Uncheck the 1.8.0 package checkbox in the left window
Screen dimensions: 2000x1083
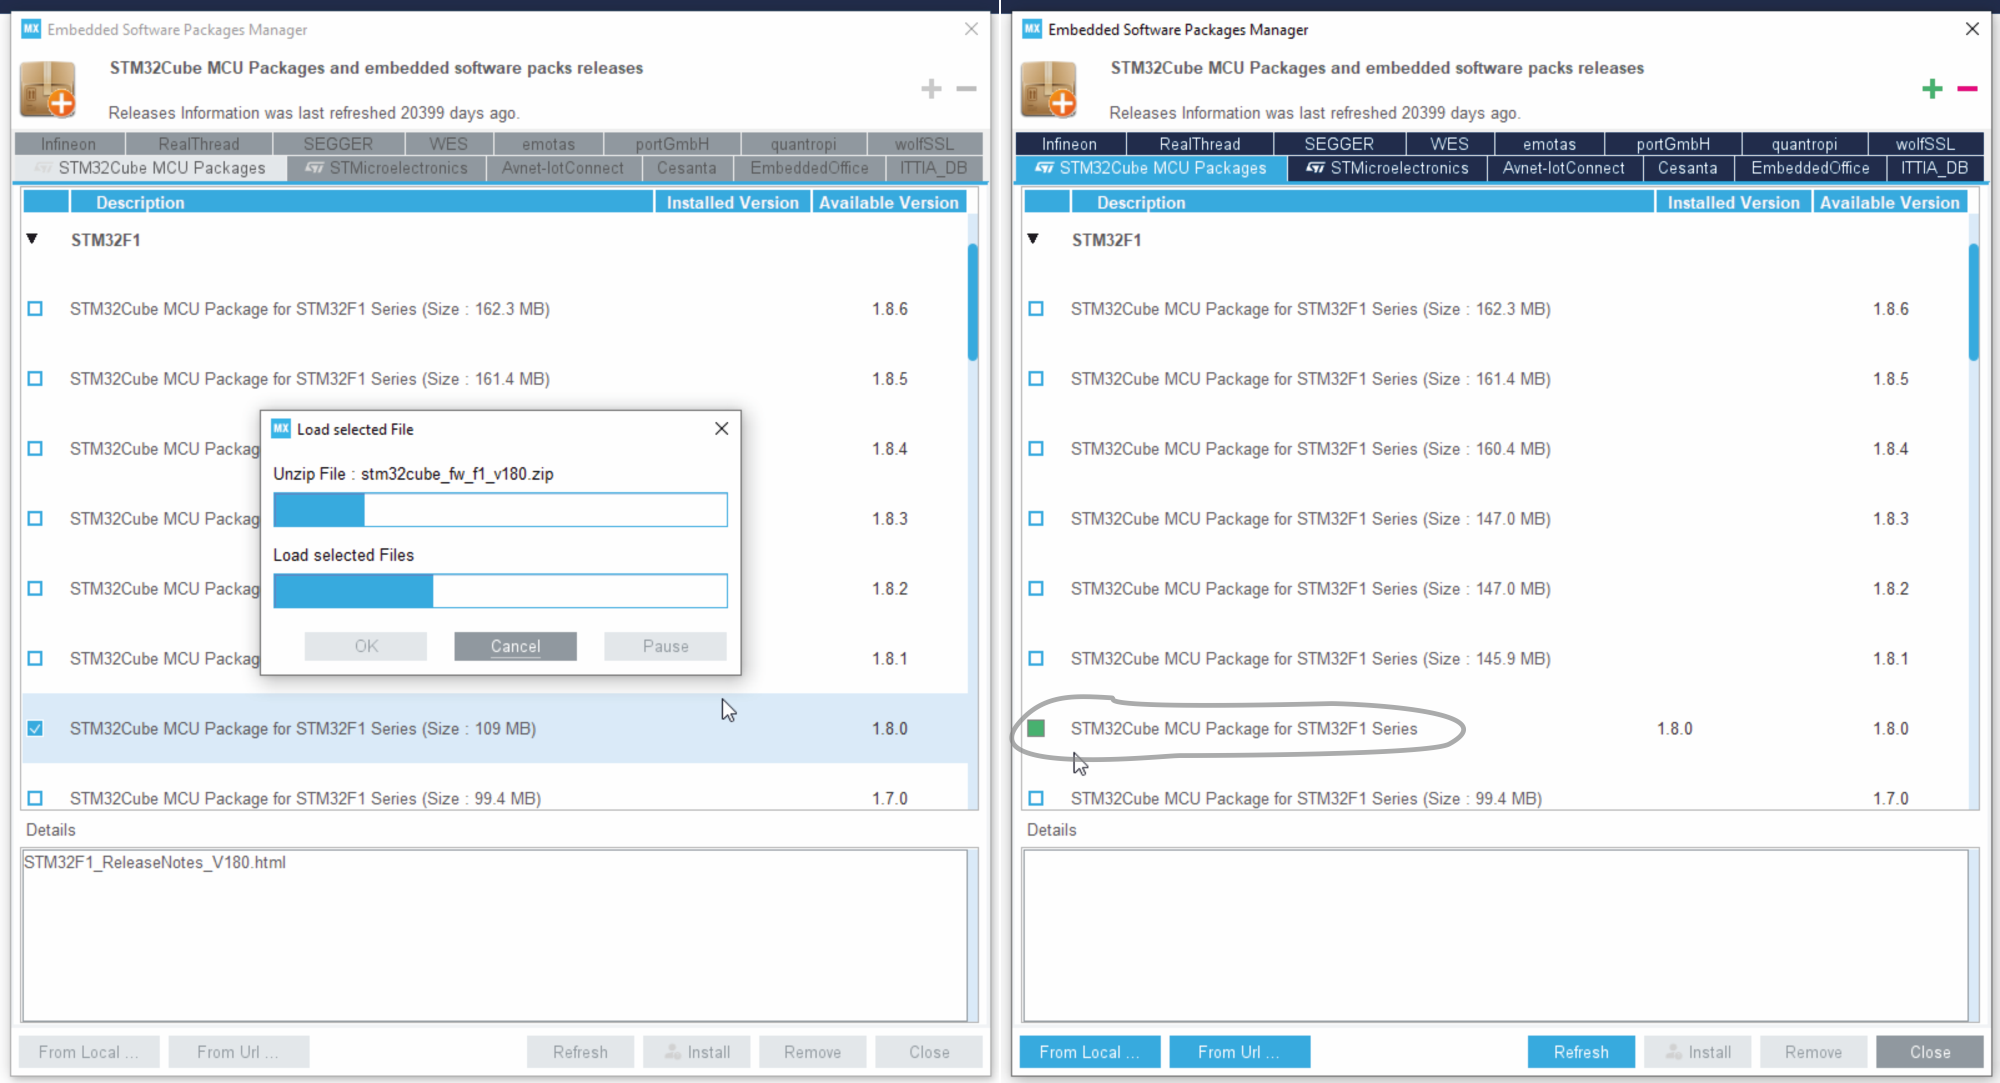tap(35, 729)
